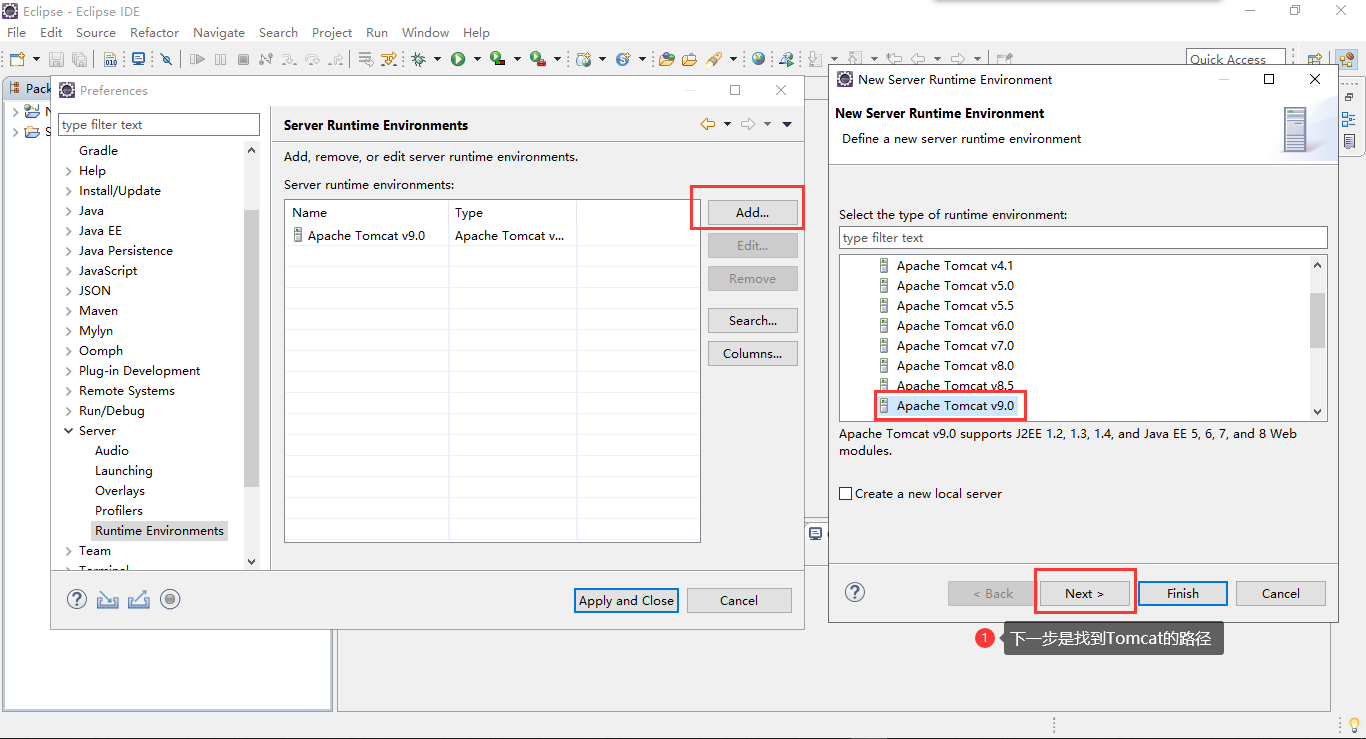Click Apply and Close button
The width and height of the screenshot is (1366, 739).
627,600
